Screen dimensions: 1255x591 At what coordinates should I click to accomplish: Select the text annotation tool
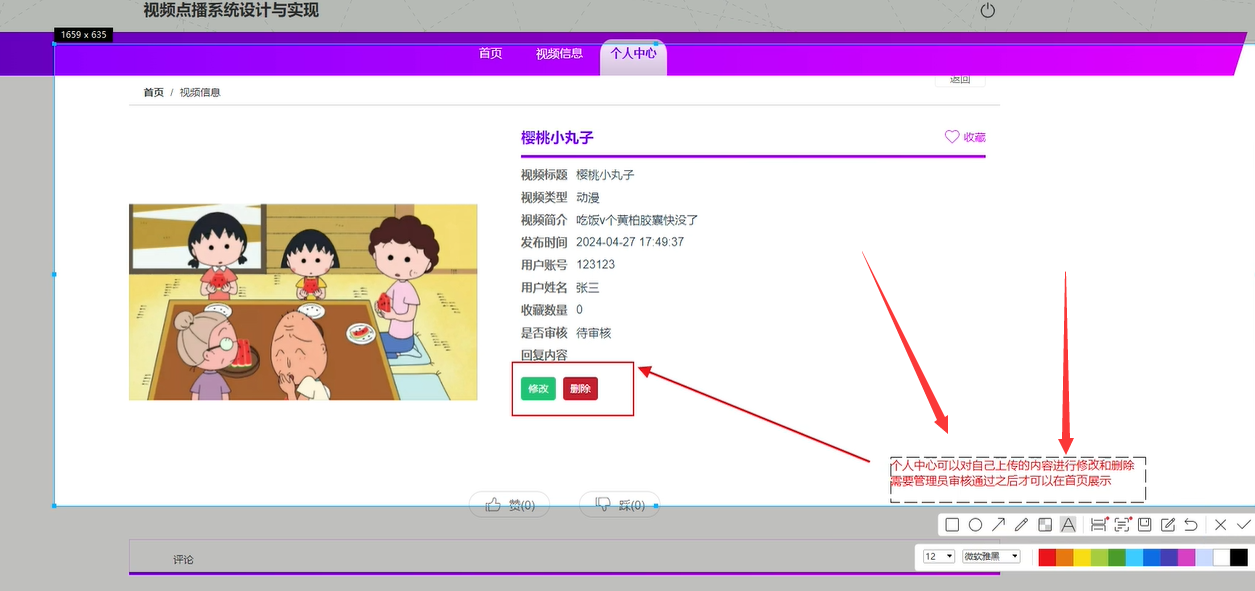click(x=1068, y=525)
